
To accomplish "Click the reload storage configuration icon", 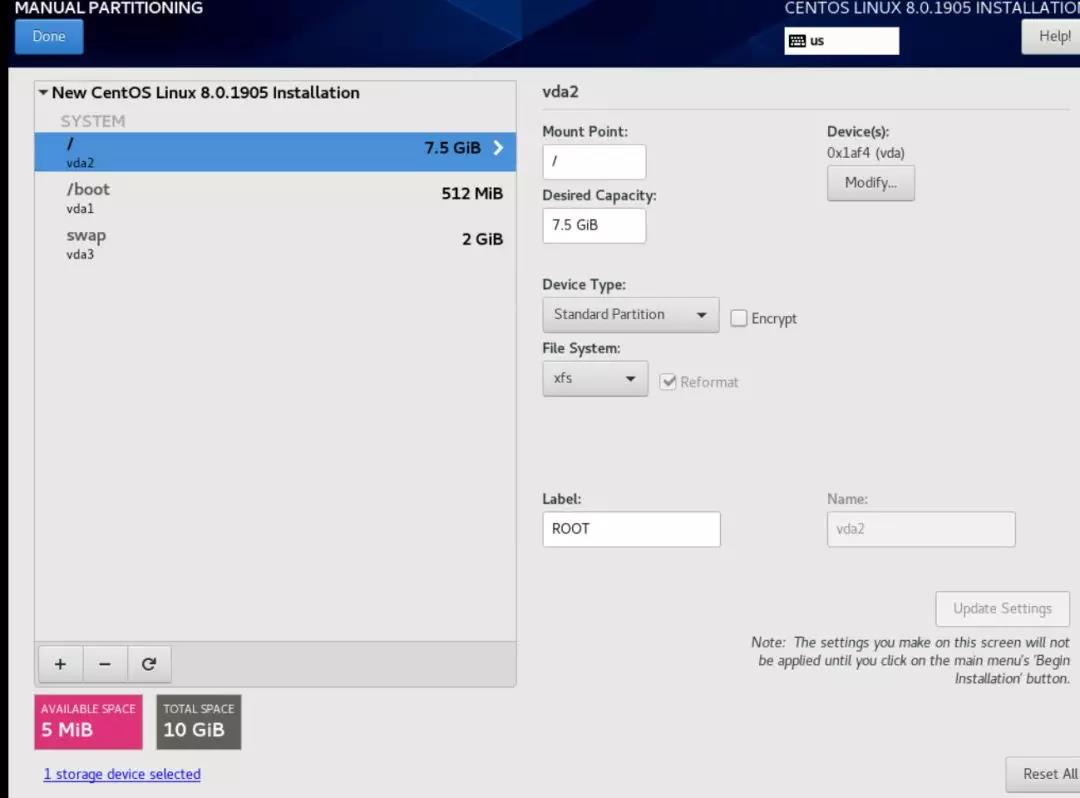I will coord(149,664).
